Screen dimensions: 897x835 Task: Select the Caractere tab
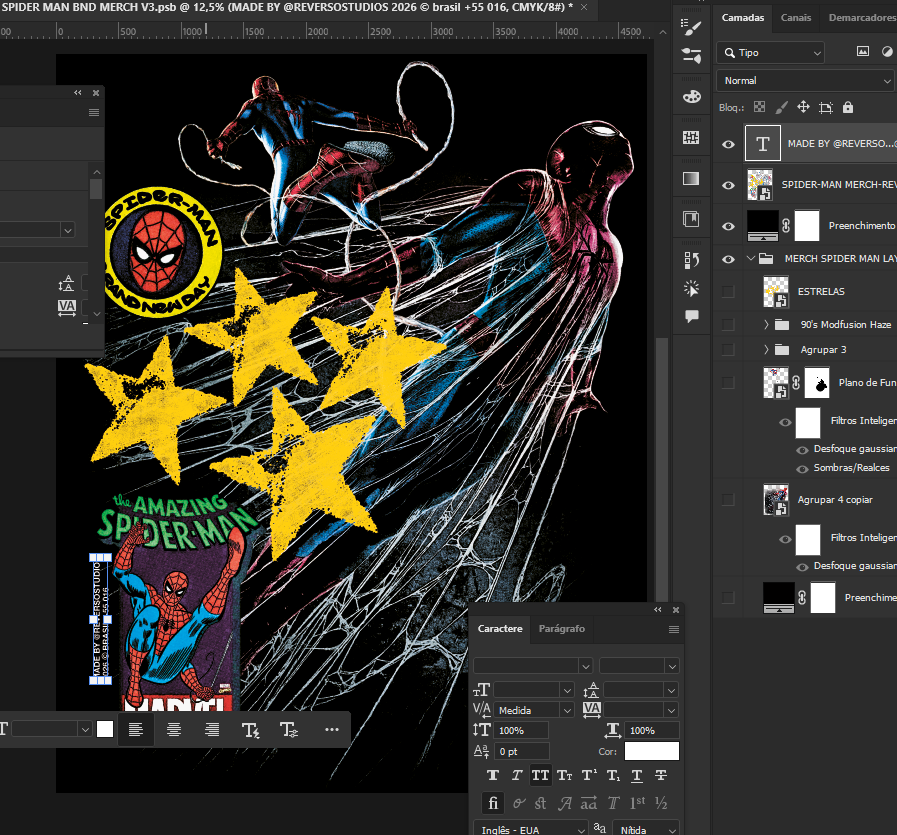pyautogui.click(x=500, y=629)
